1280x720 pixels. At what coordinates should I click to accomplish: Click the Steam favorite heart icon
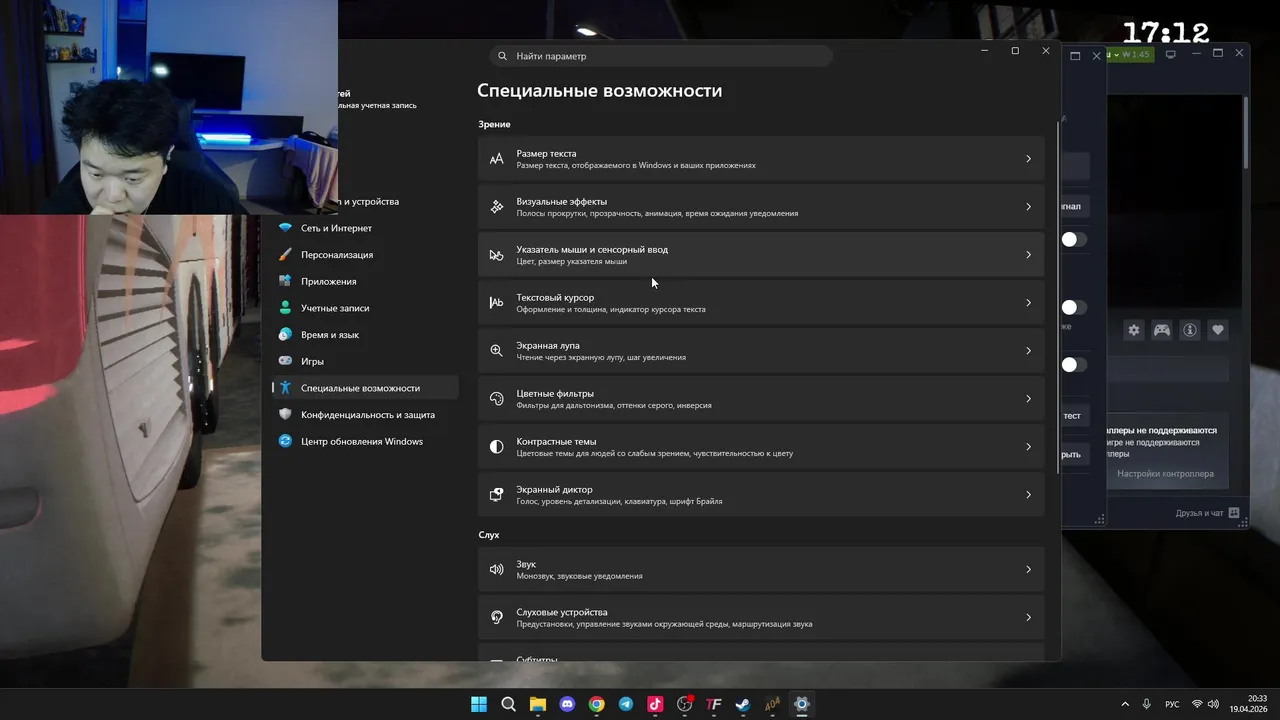coord(1218,330)
